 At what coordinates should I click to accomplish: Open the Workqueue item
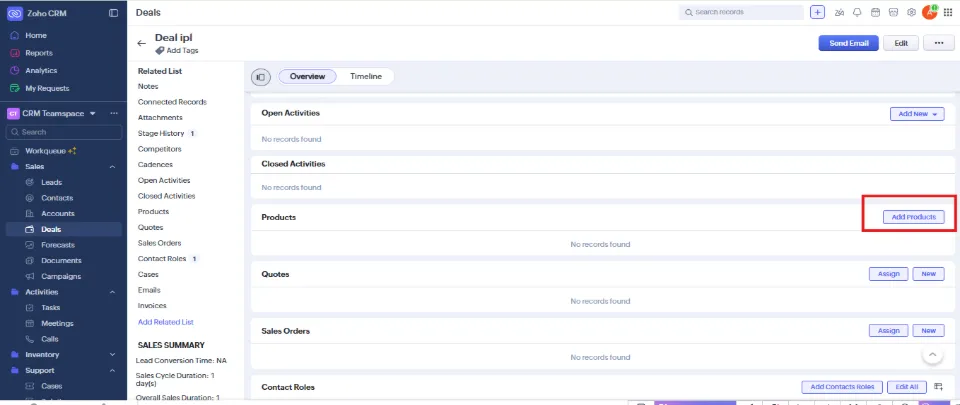pos(50,151)
